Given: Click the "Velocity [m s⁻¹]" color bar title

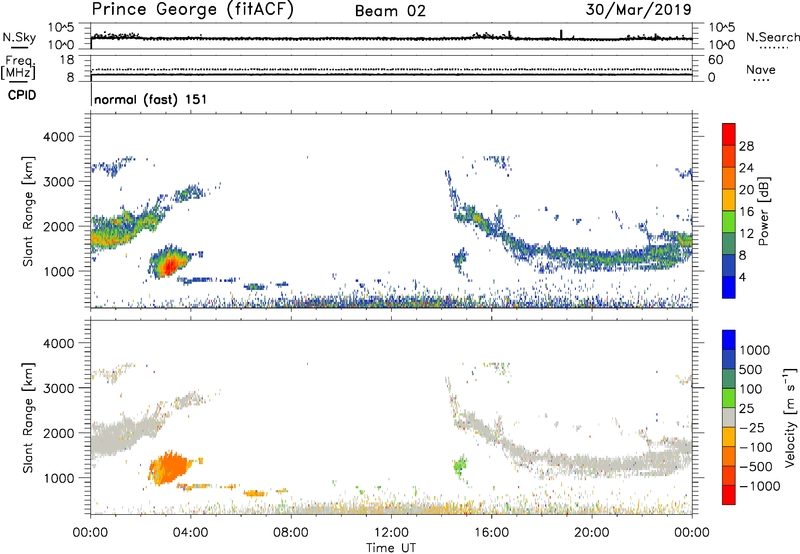Looking at the screenshot, I should (790, 418).
